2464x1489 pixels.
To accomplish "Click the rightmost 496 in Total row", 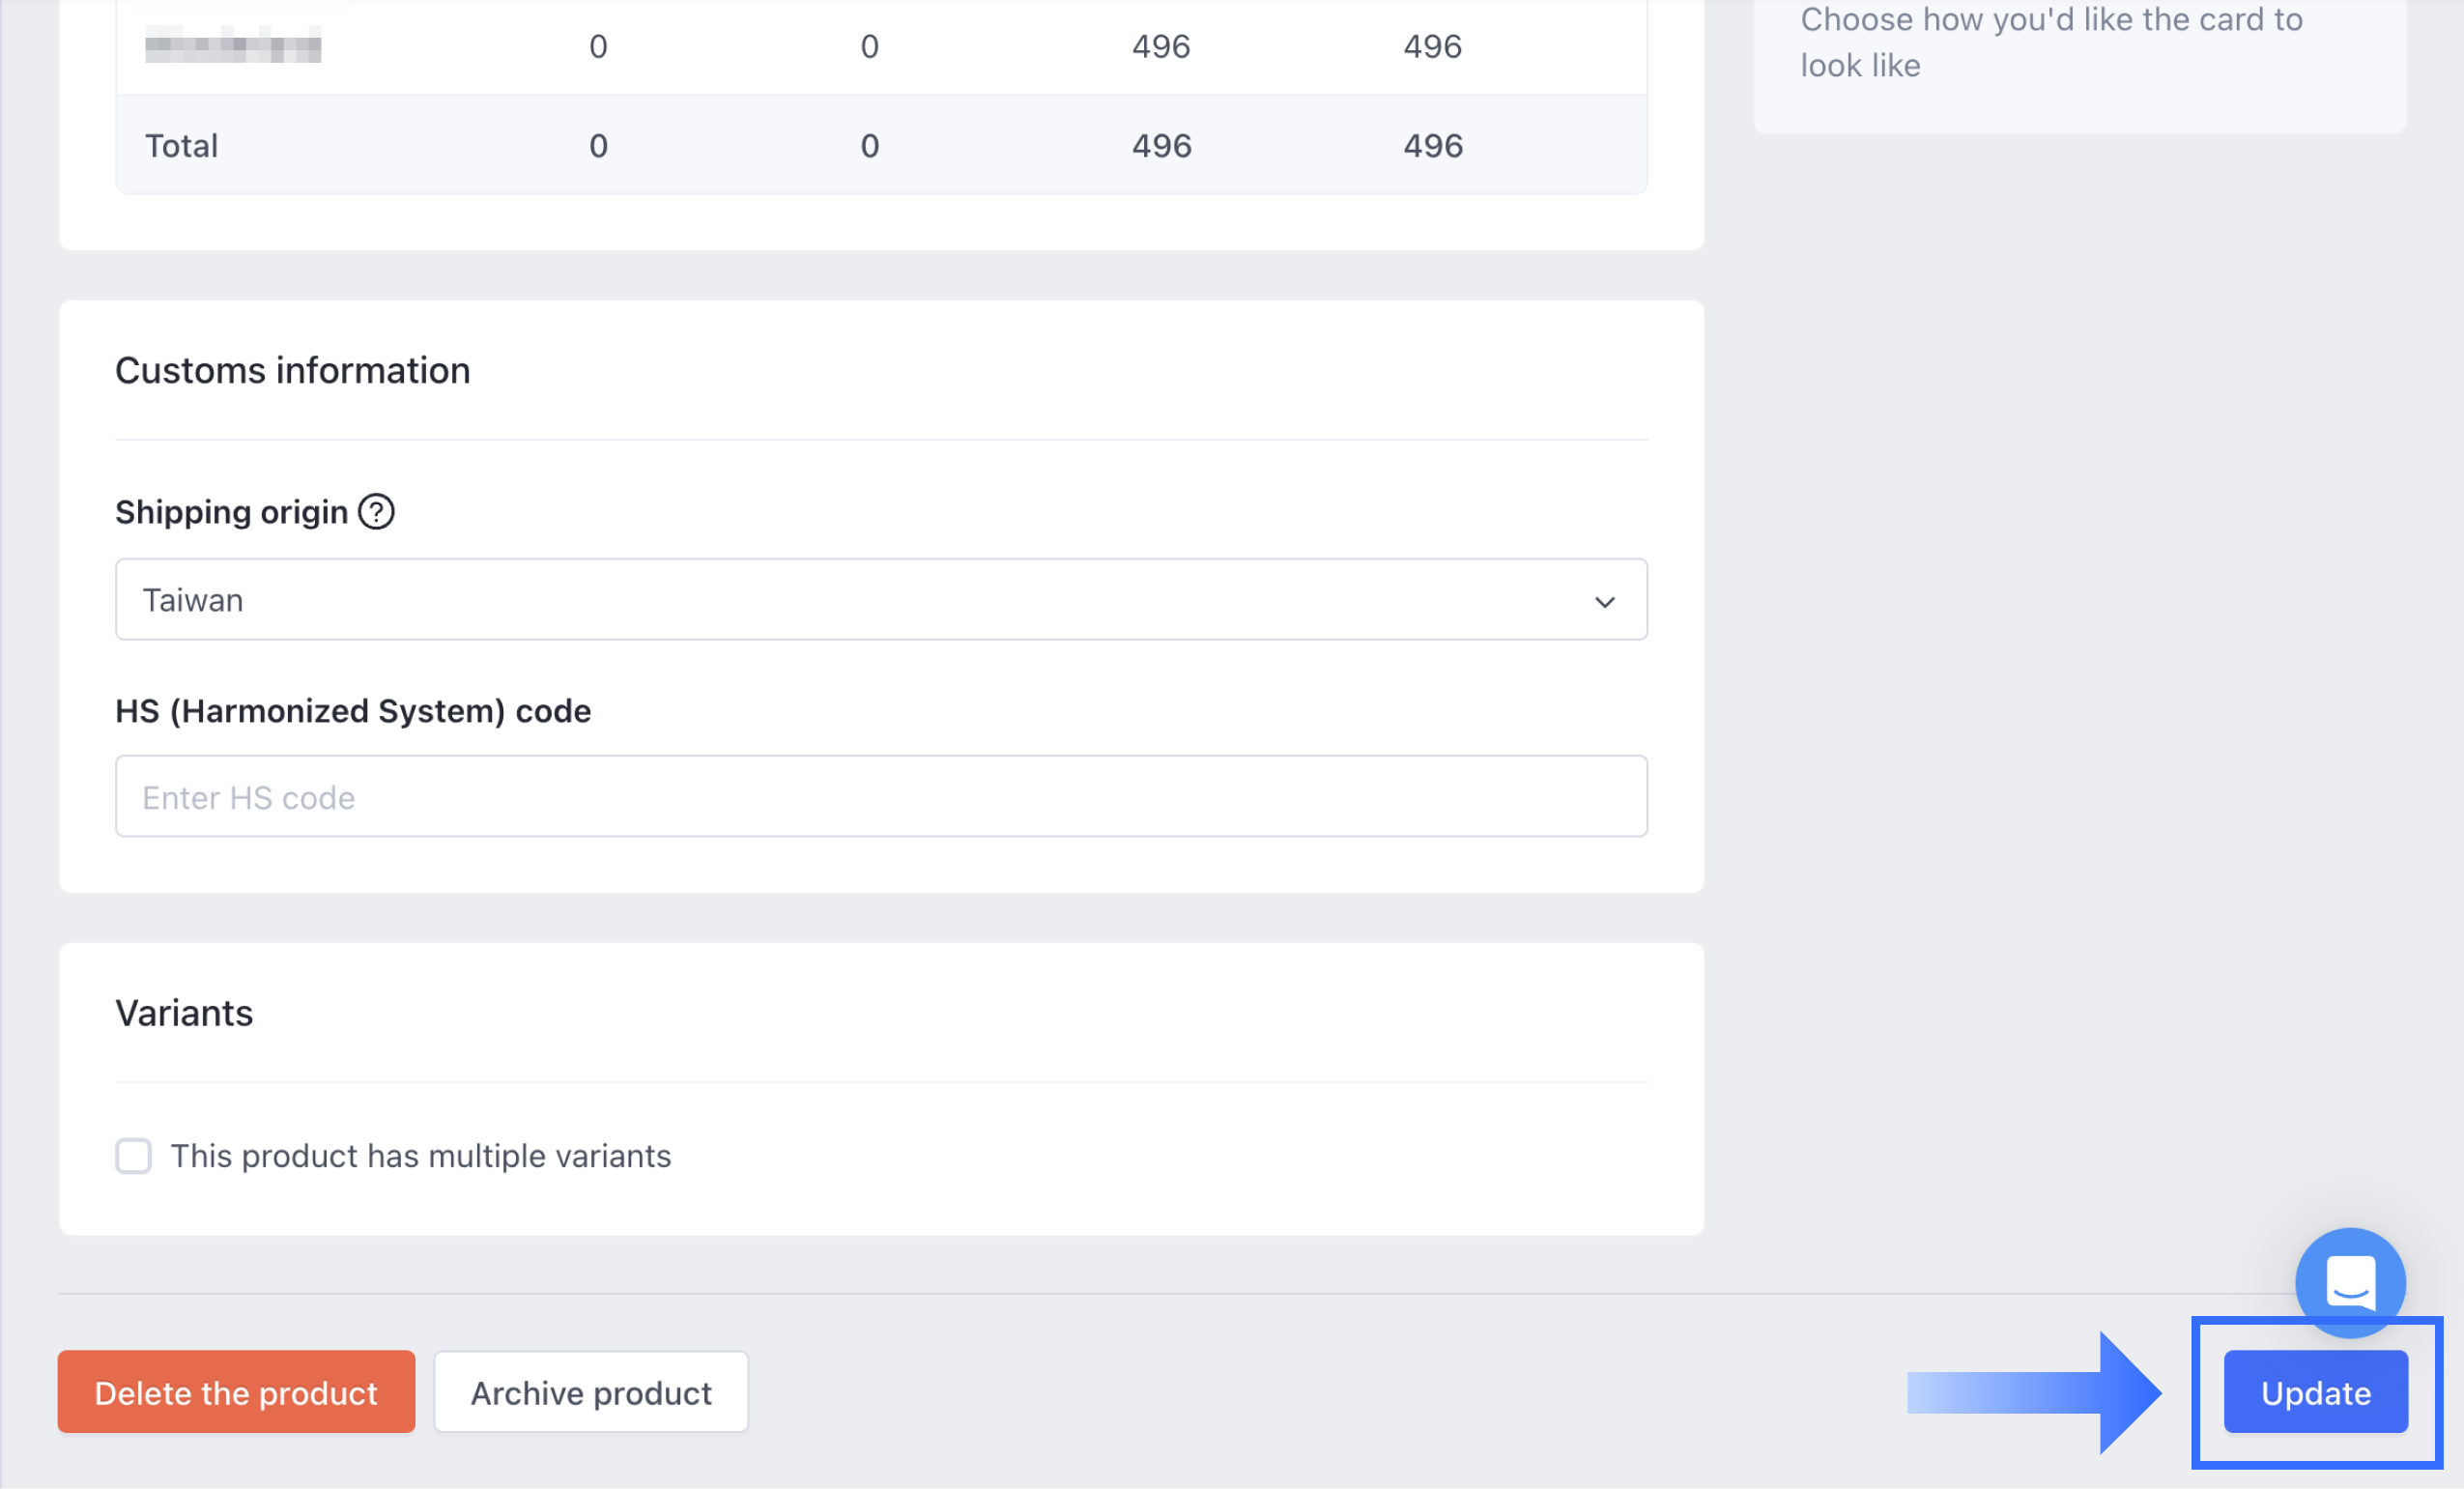I will [1432, 146].
